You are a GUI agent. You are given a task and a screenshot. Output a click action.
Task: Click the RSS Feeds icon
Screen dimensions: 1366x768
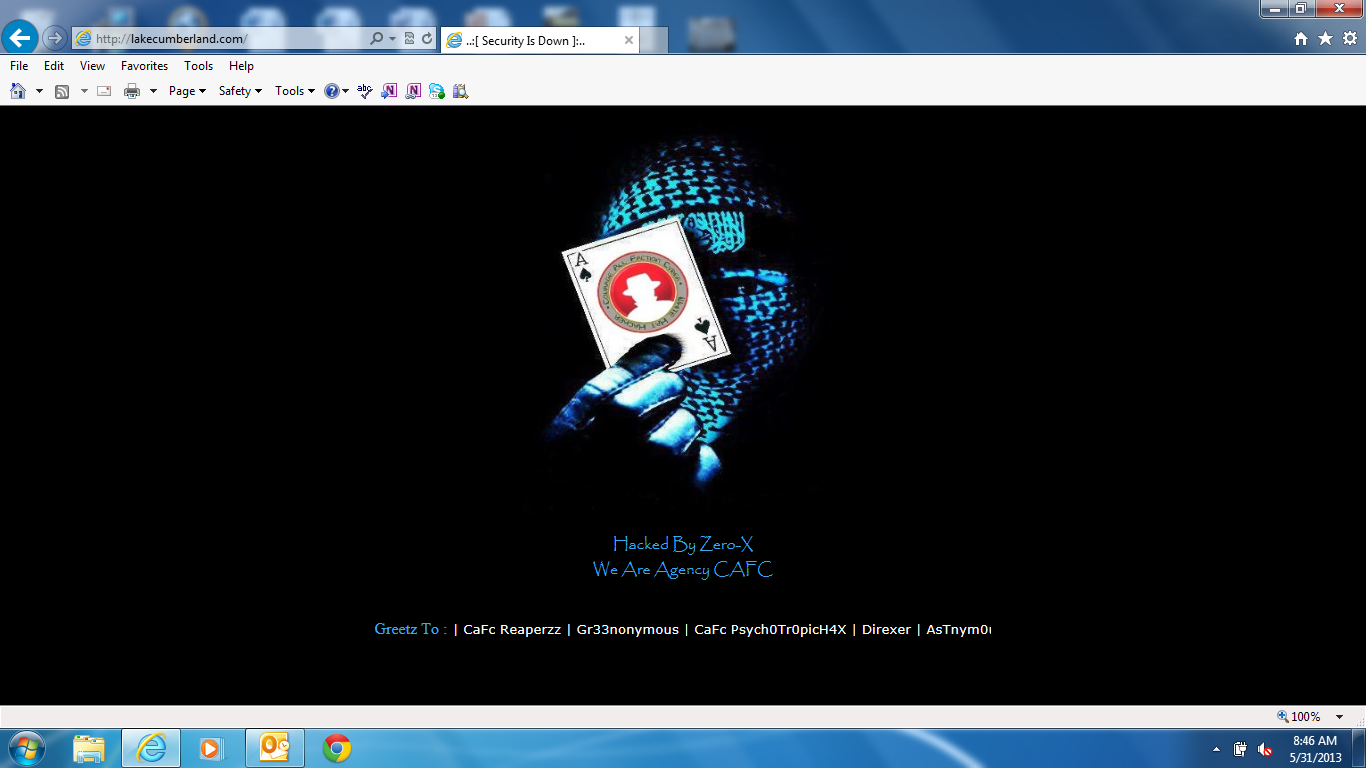pos(62,91)
